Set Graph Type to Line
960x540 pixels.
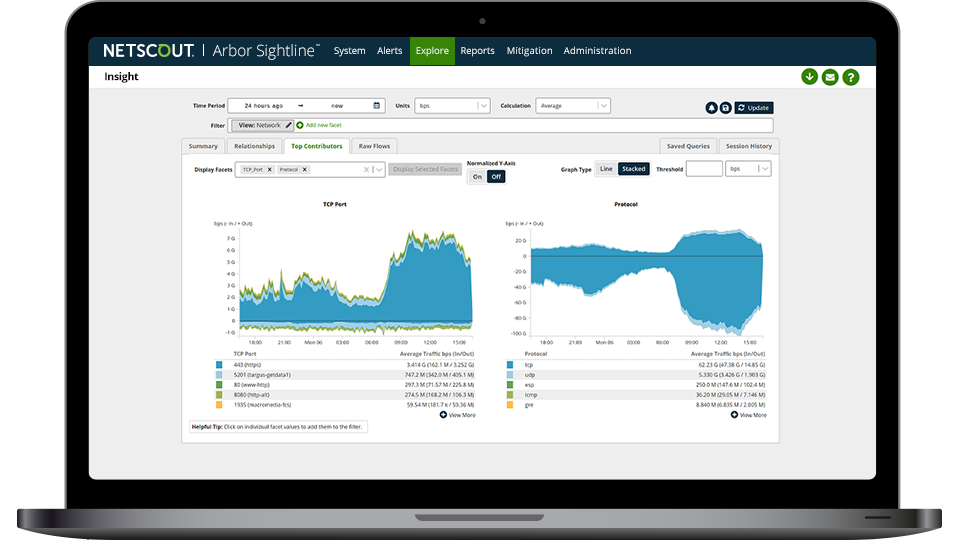coord(606,169)
